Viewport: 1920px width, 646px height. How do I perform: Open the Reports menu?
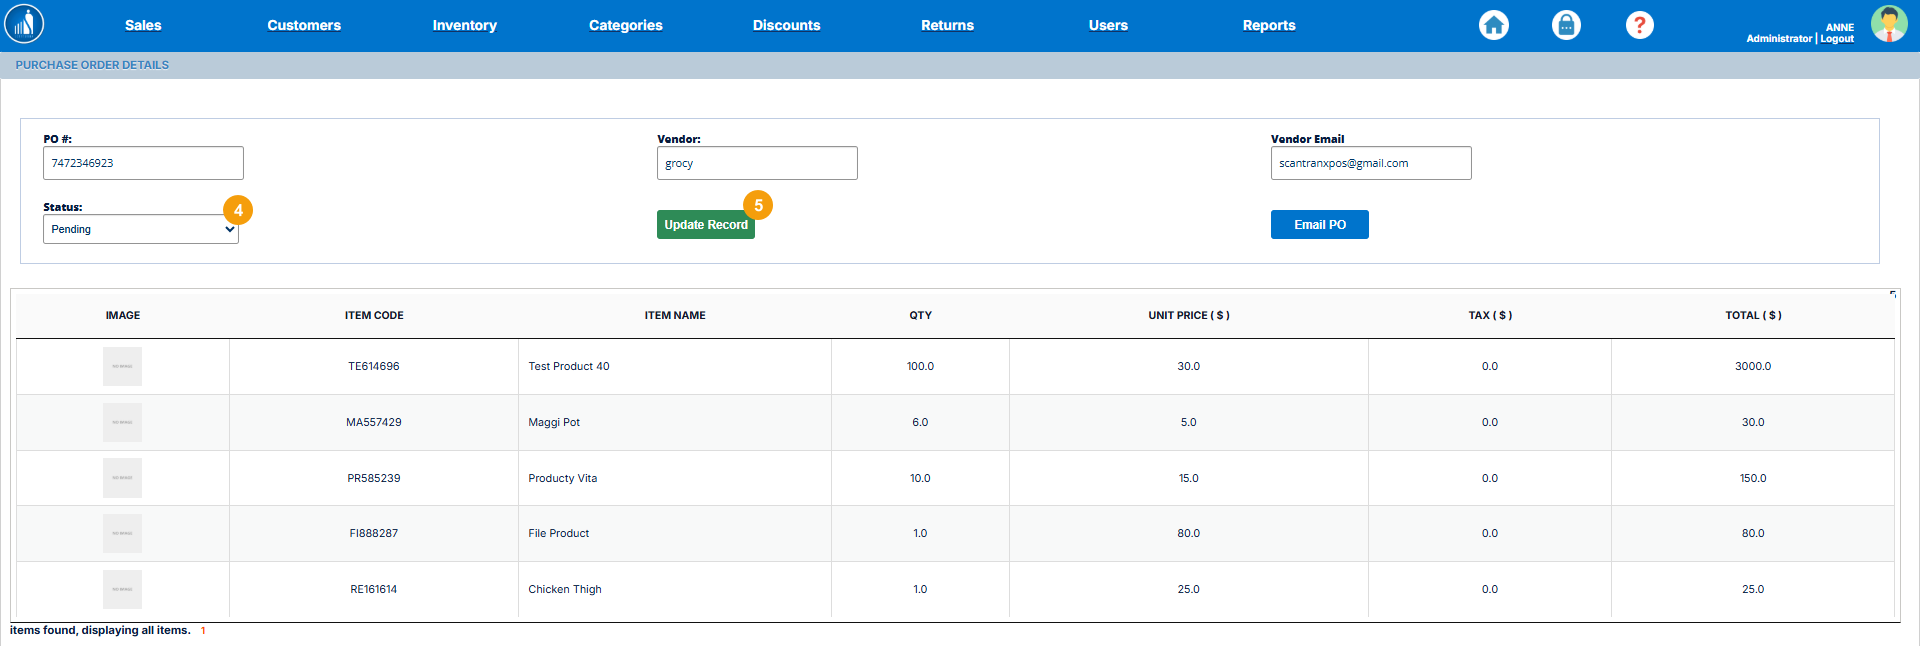[x=1268, y=26]
